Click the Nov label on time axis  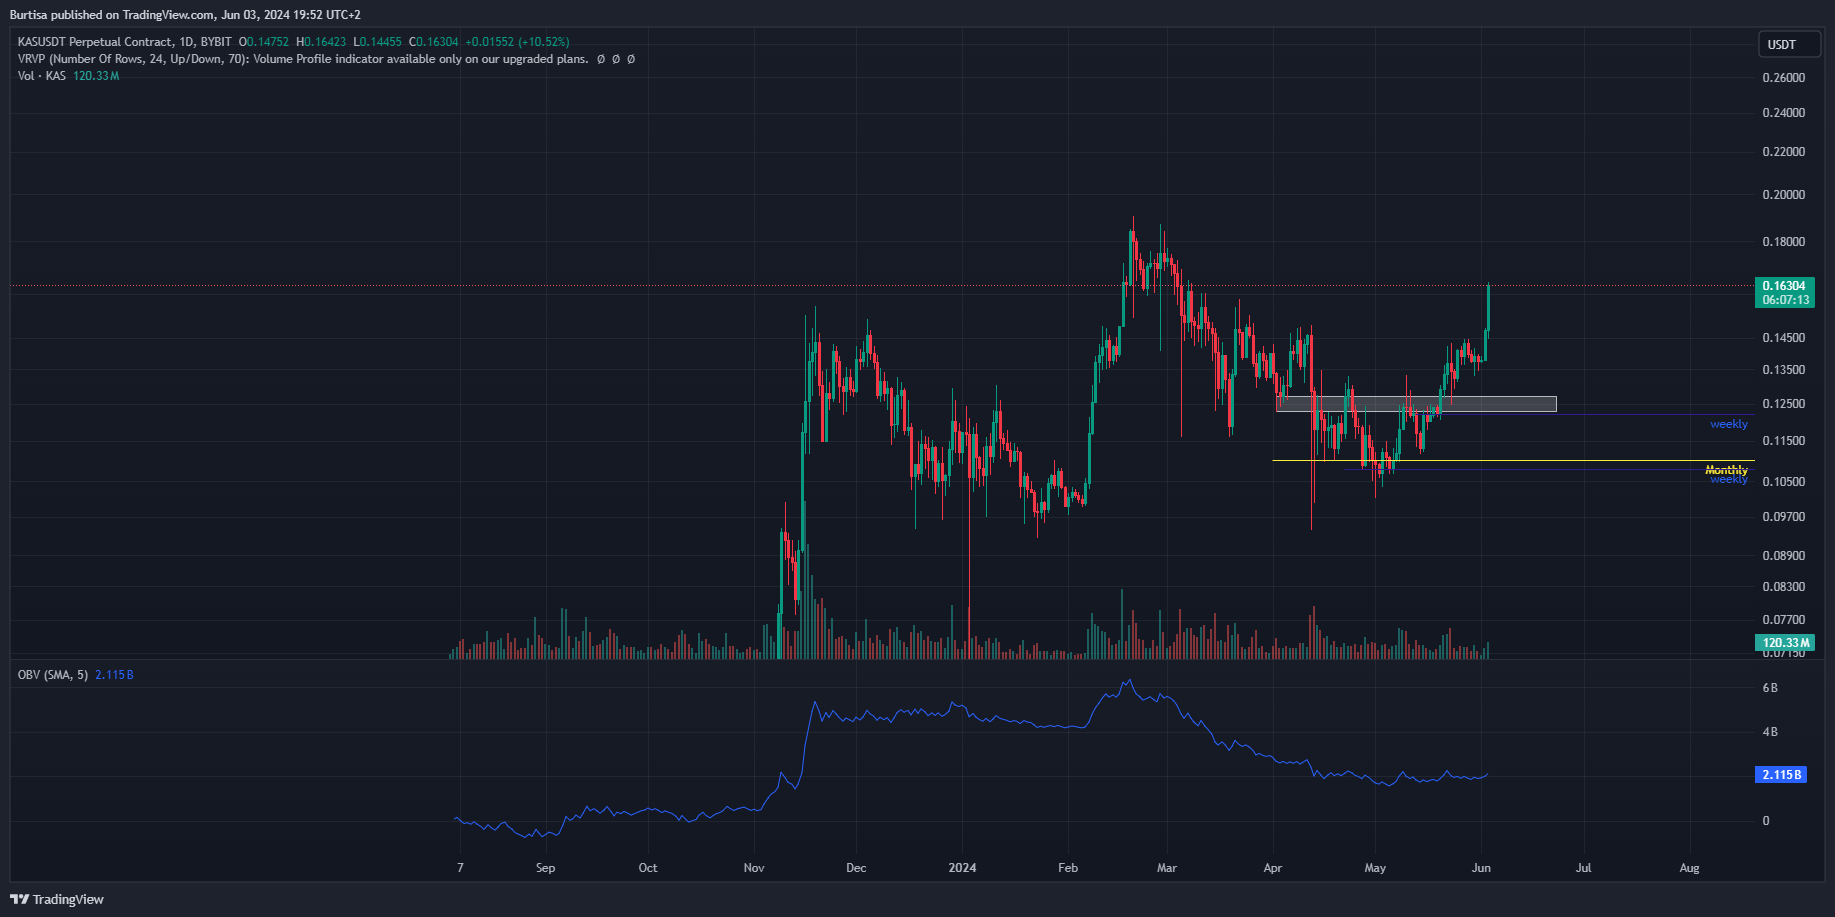pos(754,868)
